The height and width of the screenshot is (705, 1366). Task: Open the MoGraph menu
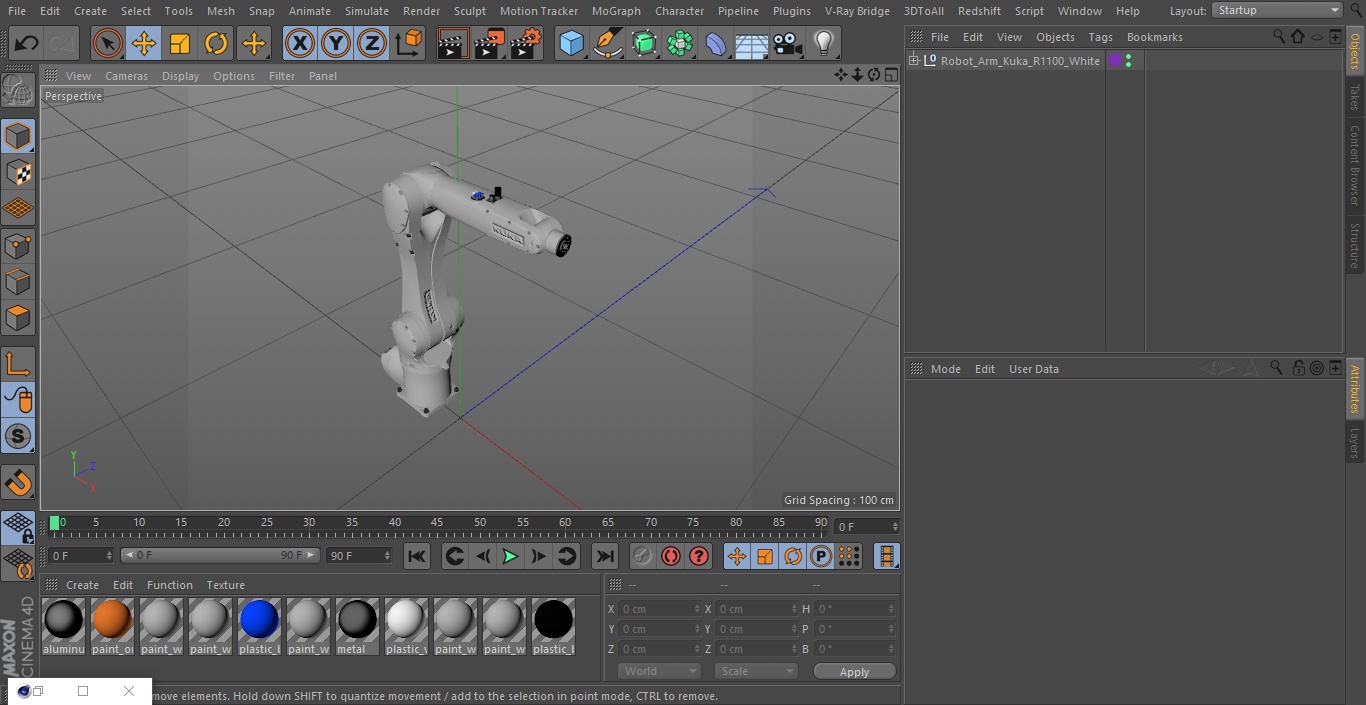tap(616, 11)
